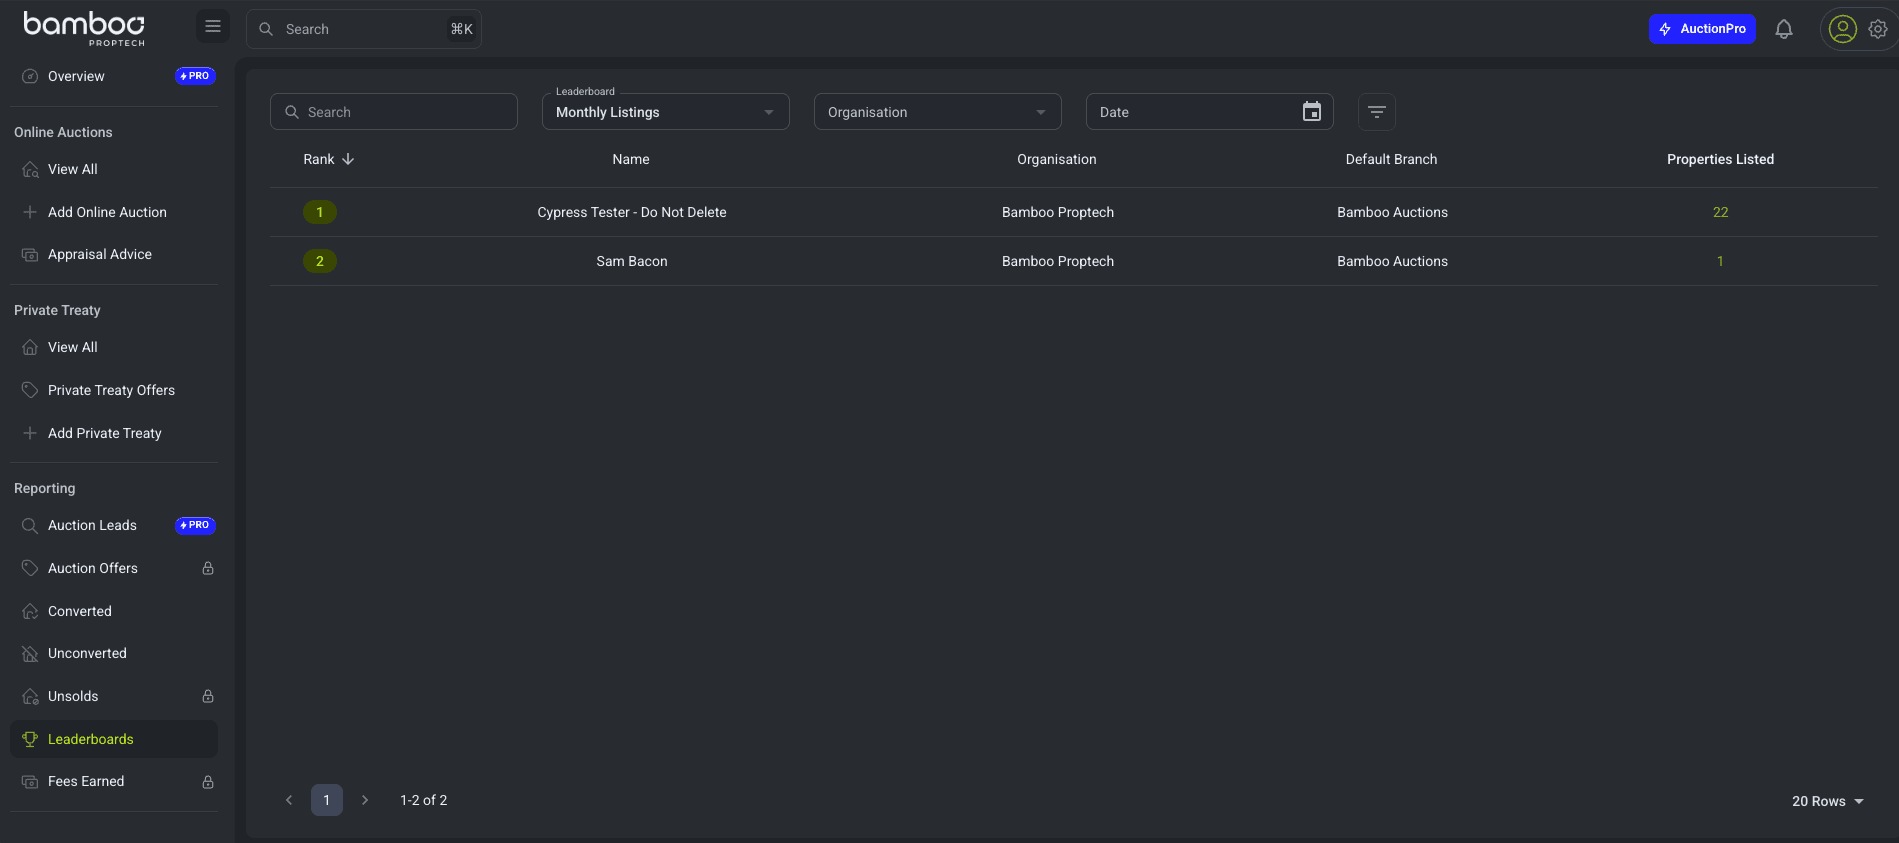Click PRO badge next to Overview
This screenshot has width=1899, height=843.
(195, 76)
